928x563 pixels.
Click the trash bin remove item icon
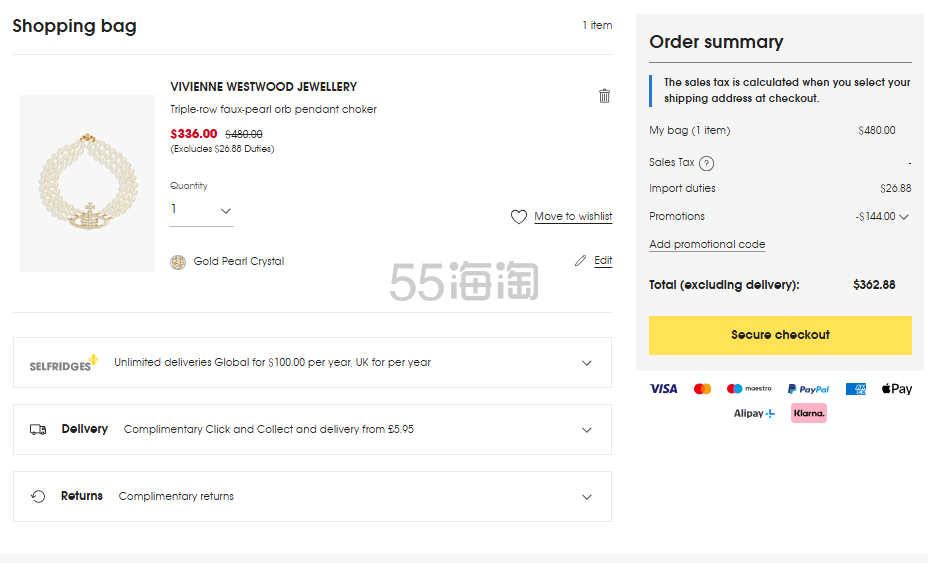click(x=604, y=96)
